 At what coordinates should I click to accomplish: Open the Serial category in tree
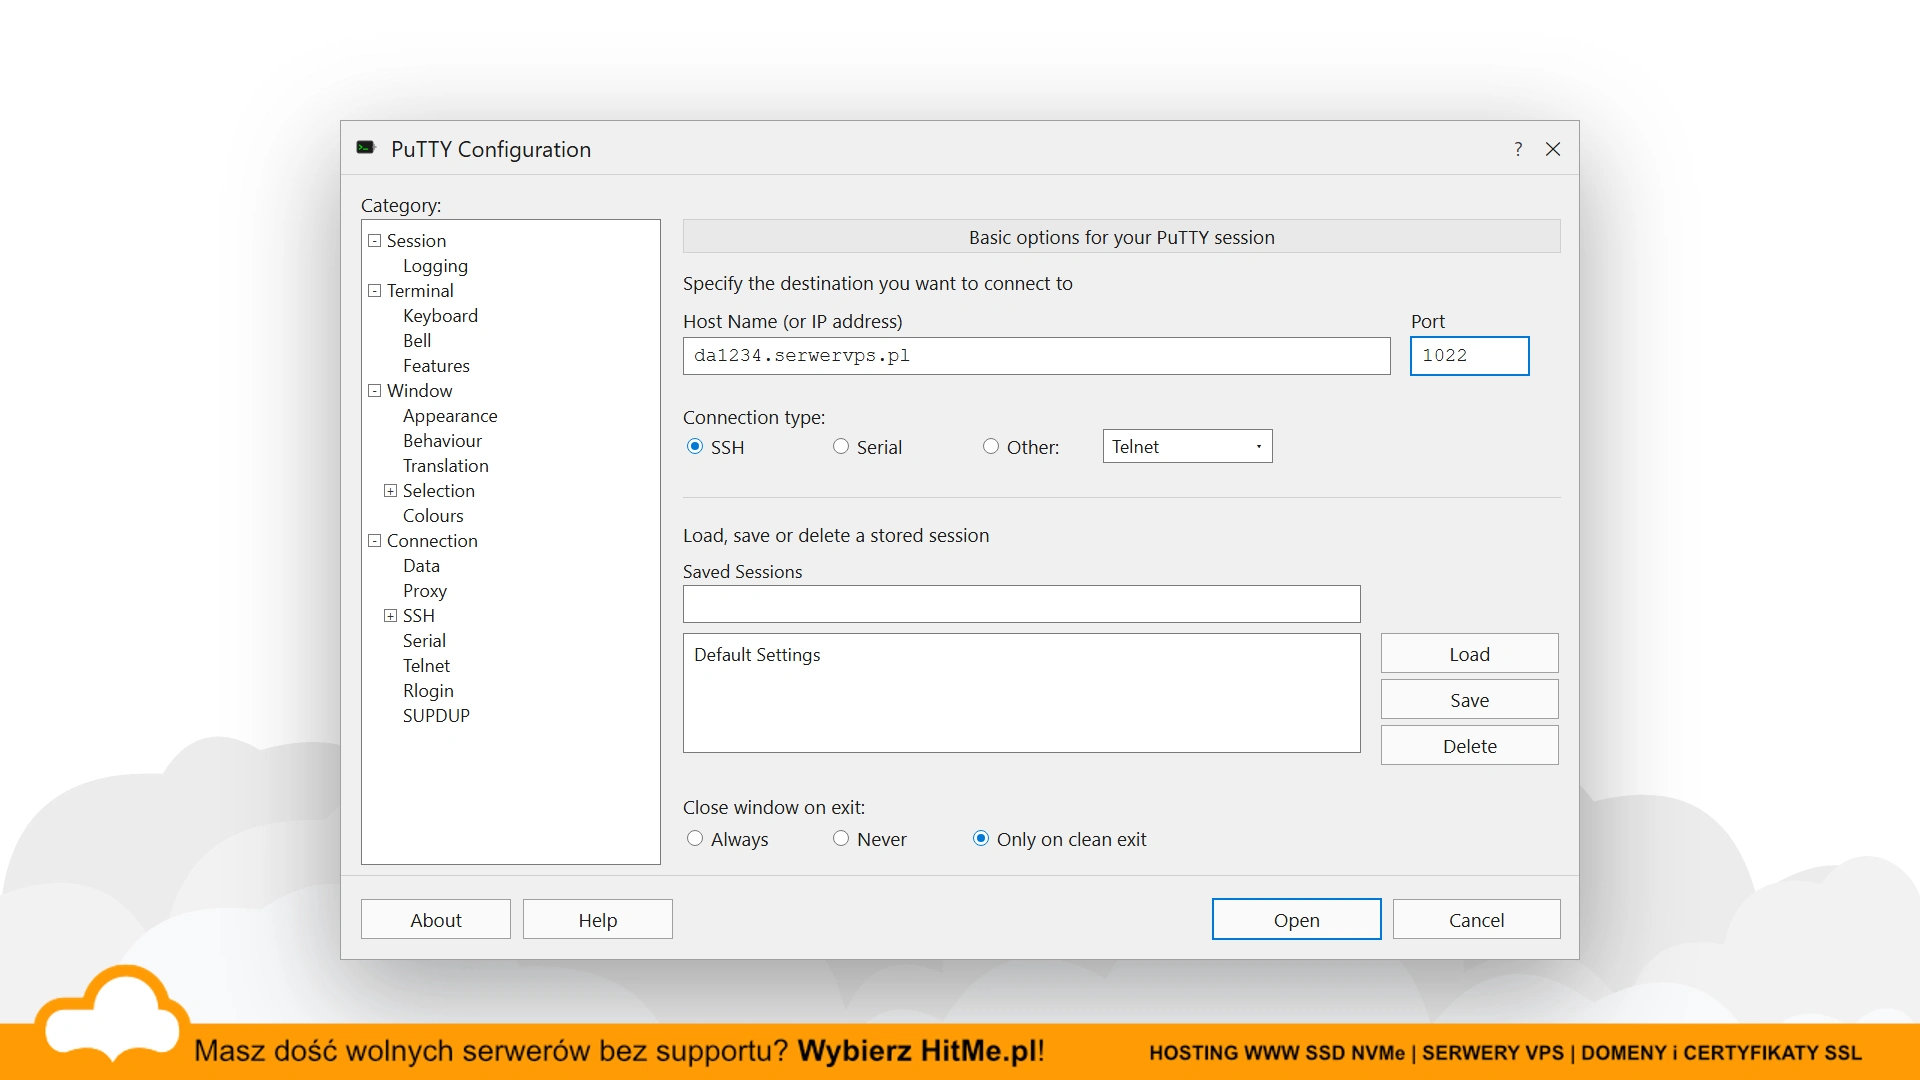point(424,641)
